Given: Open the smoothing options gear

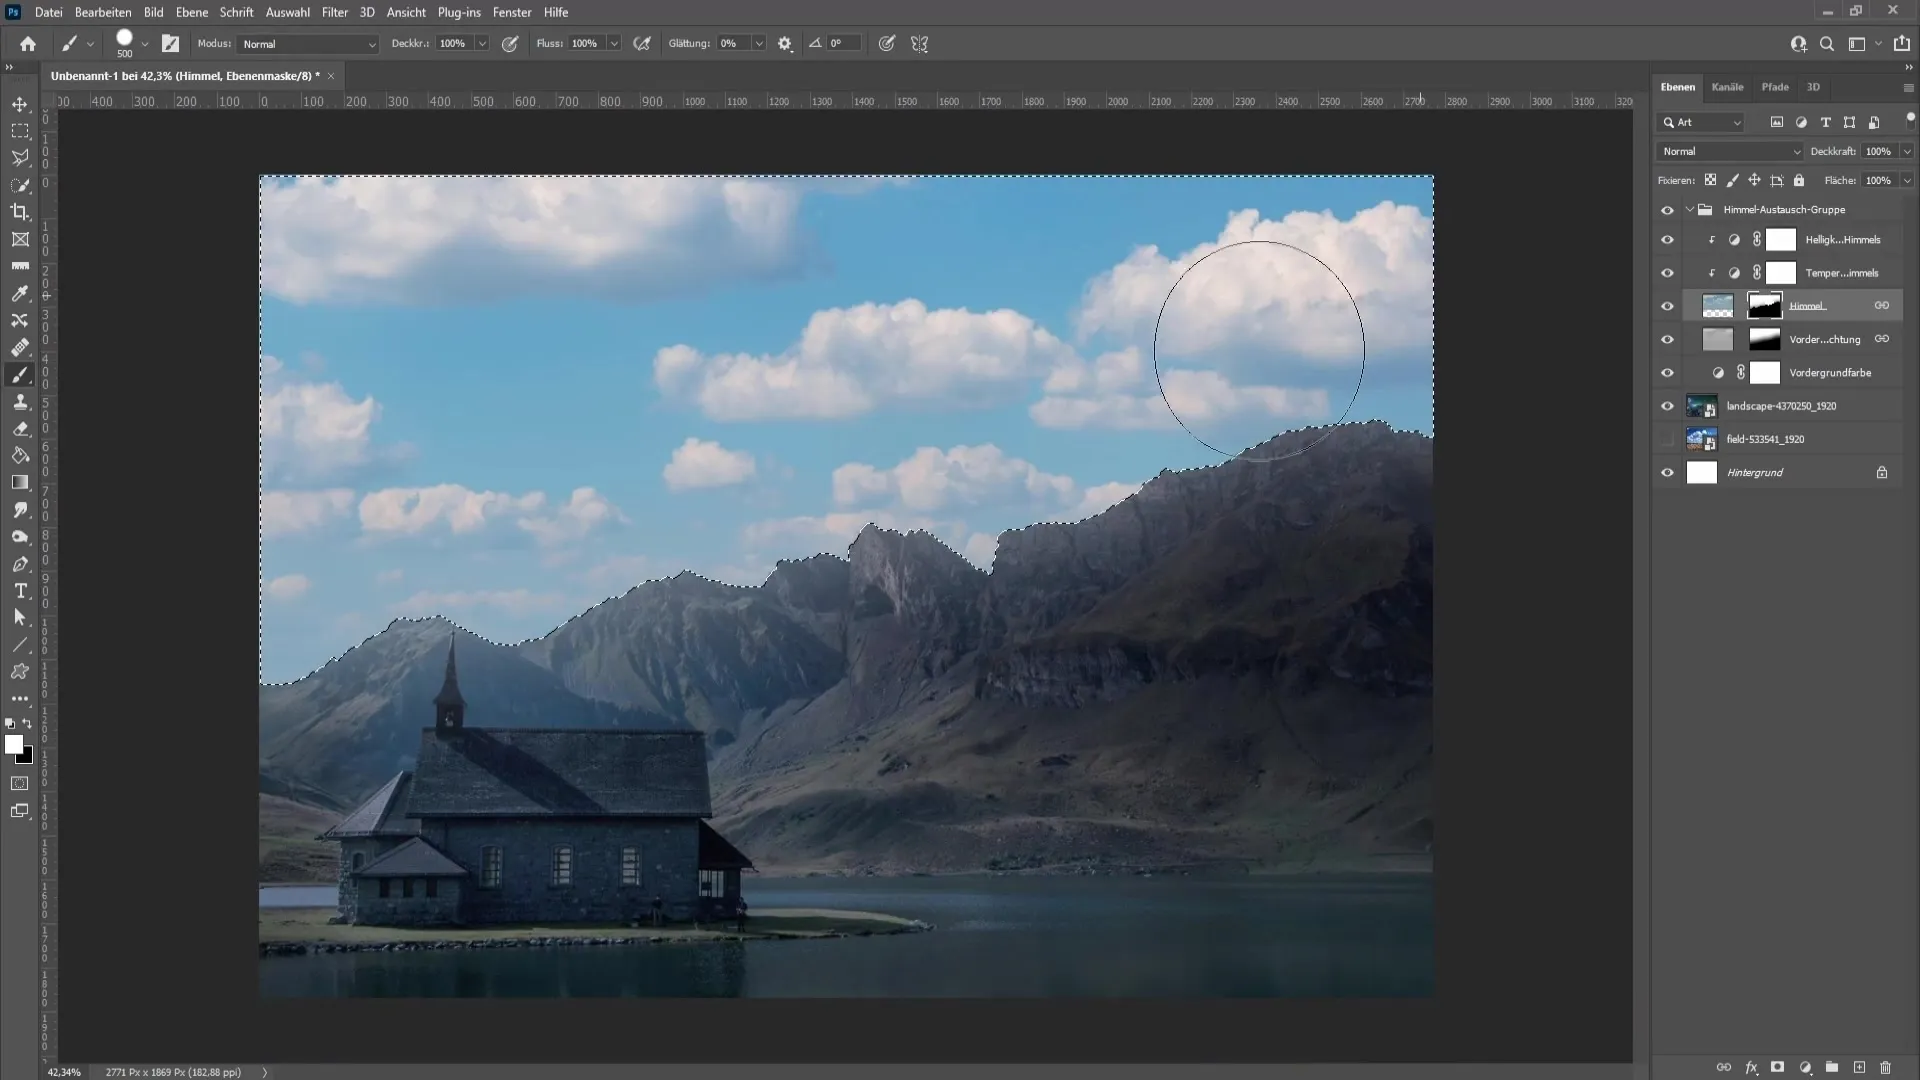Looking at the screenshot, I should pos(785,44).
